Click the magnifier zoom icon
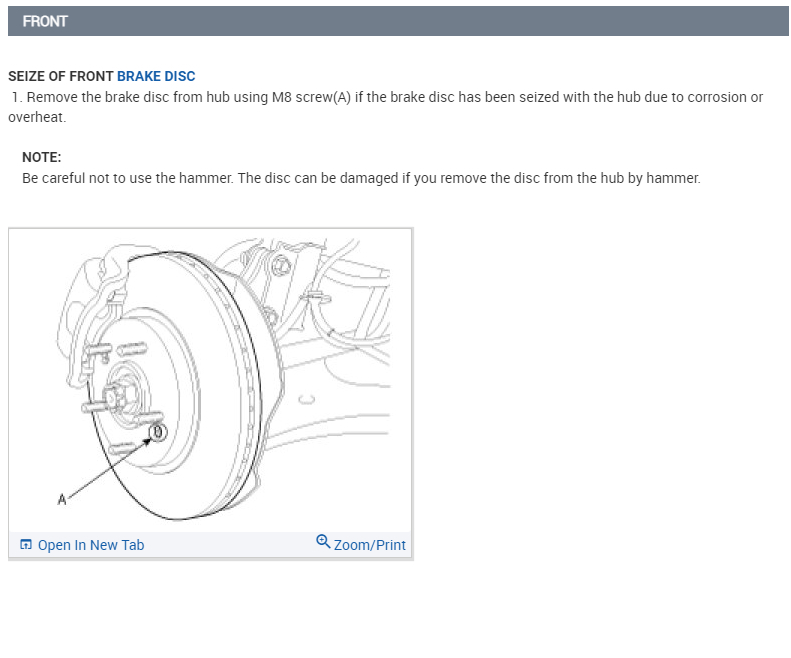 [x=323, y=542]
